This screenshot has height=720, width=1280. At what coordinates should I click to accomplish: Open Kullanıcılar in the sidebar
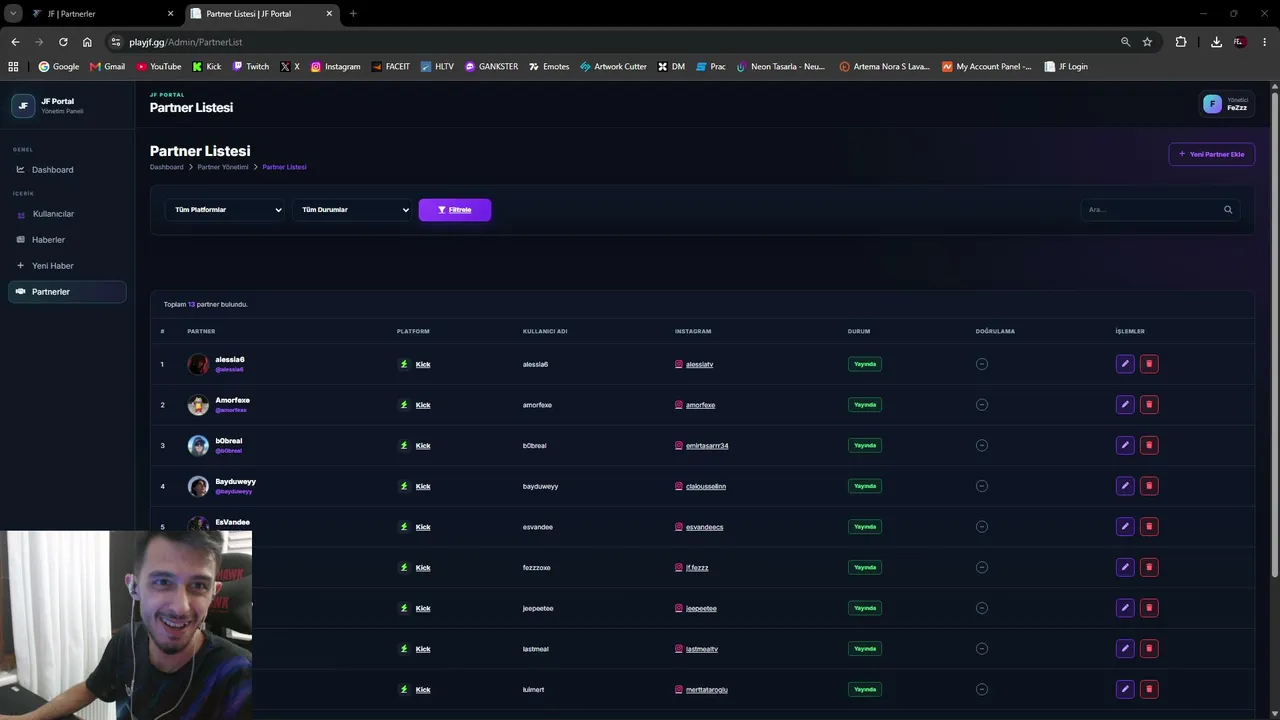[67, 214]
